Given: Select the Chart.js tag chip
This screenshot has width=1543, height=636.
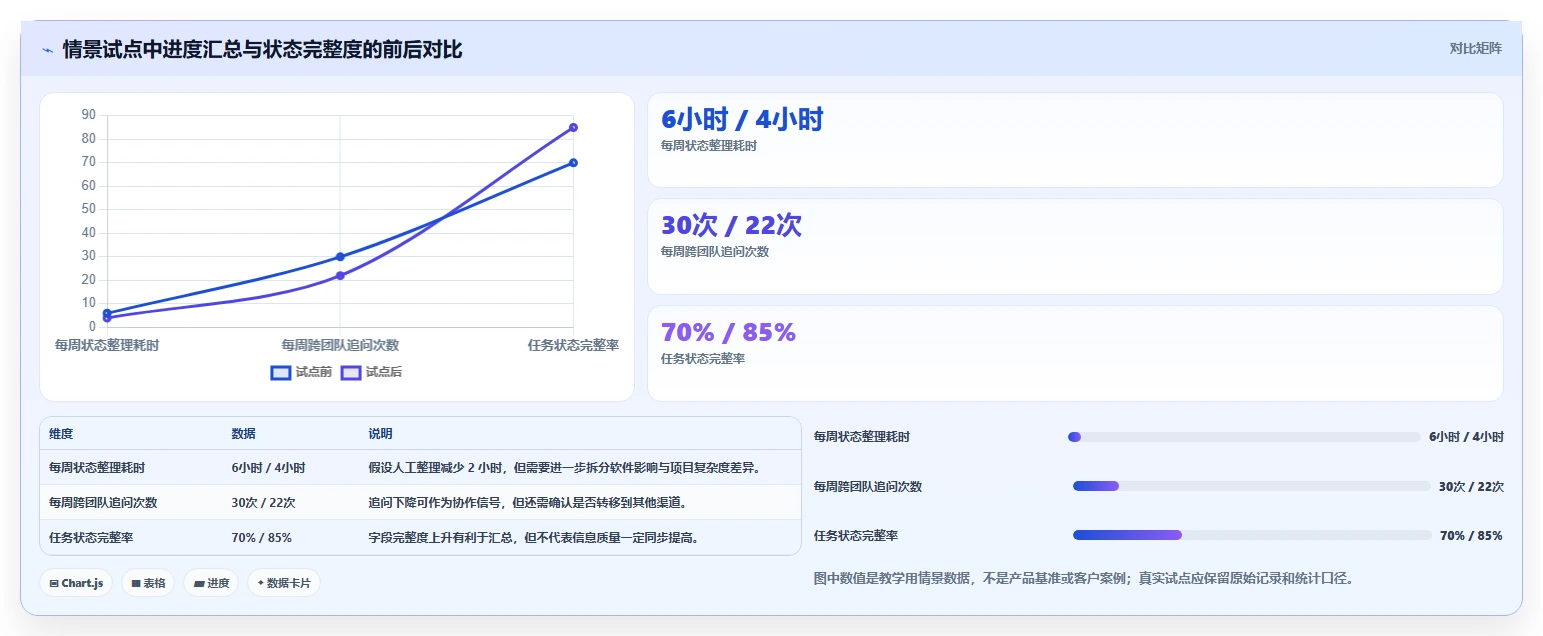Looking at the screenshot, I should coord(76,583).
